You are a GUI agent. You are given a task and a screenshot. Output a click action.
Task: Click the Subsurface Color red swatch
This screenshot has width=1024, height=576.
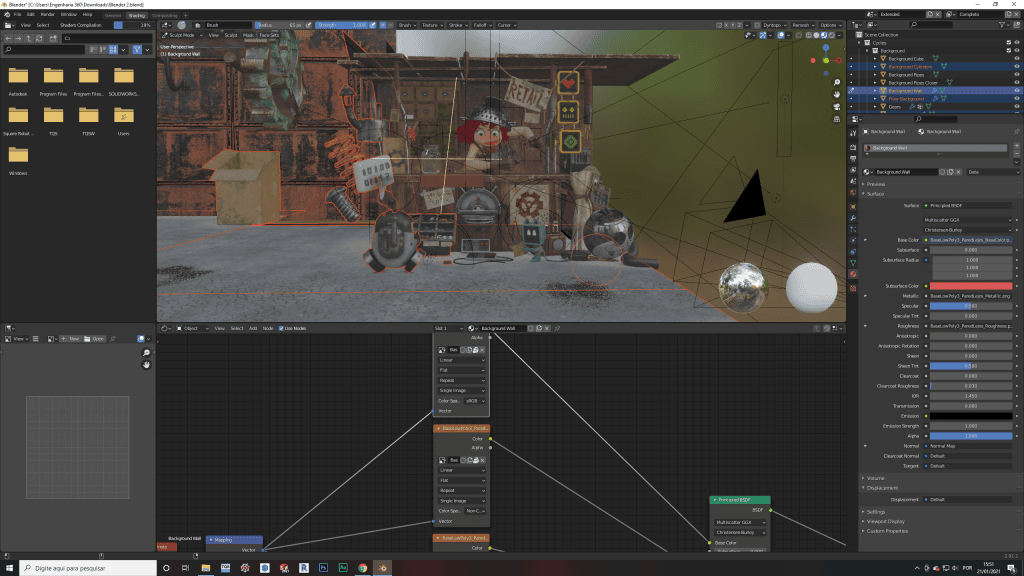click(x=971, y=286)
